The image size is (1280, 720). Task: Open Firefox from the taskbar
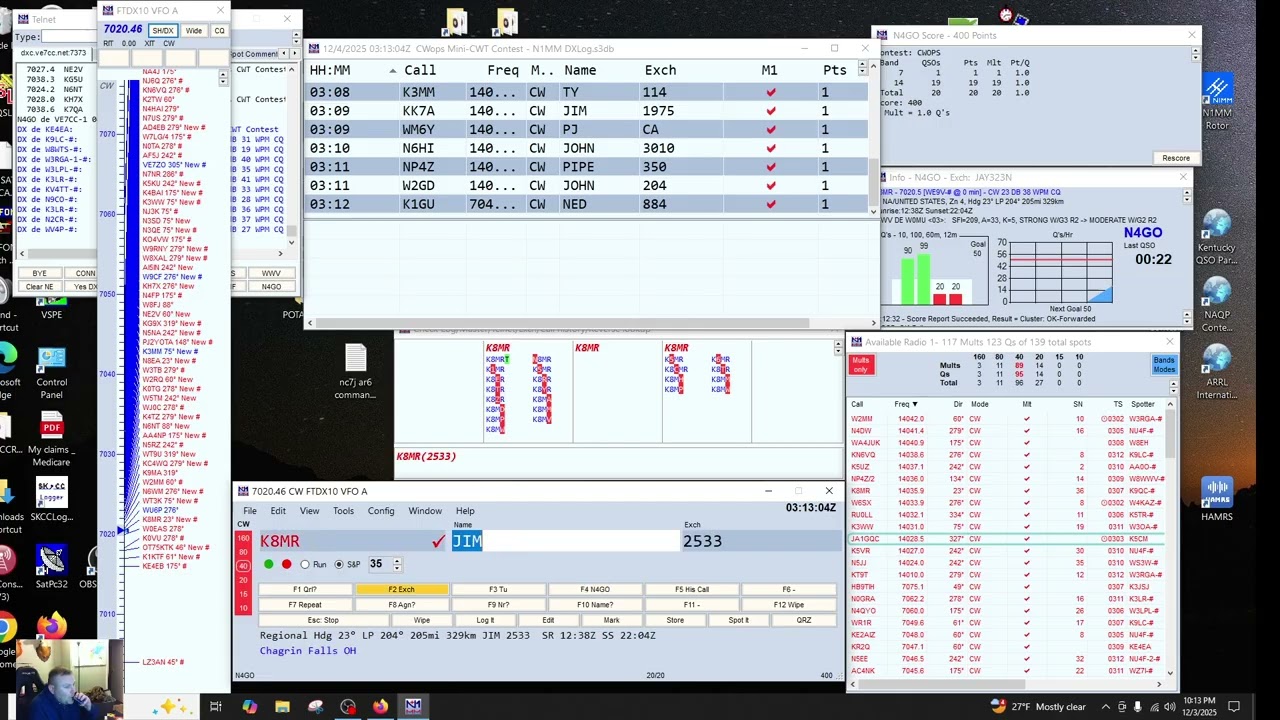380,706
